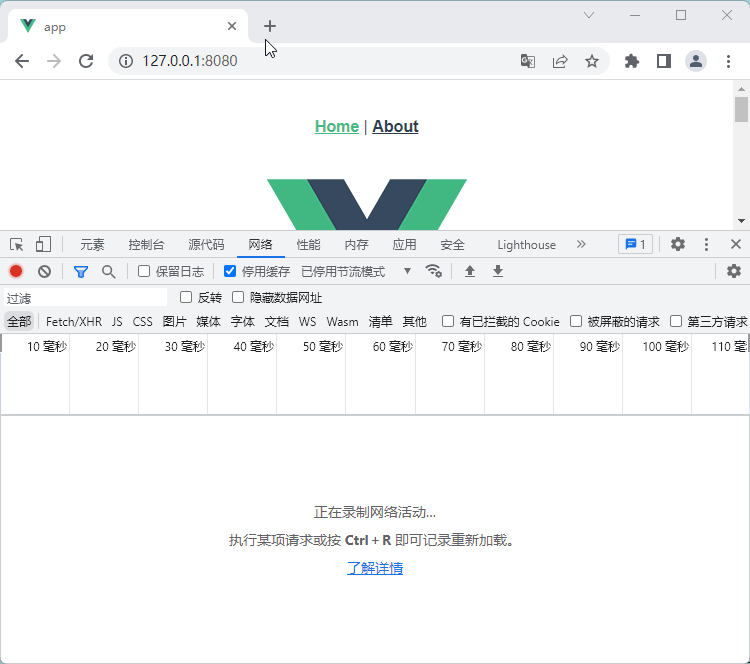
Task: Filter requests by JS type
Action: 117,321
